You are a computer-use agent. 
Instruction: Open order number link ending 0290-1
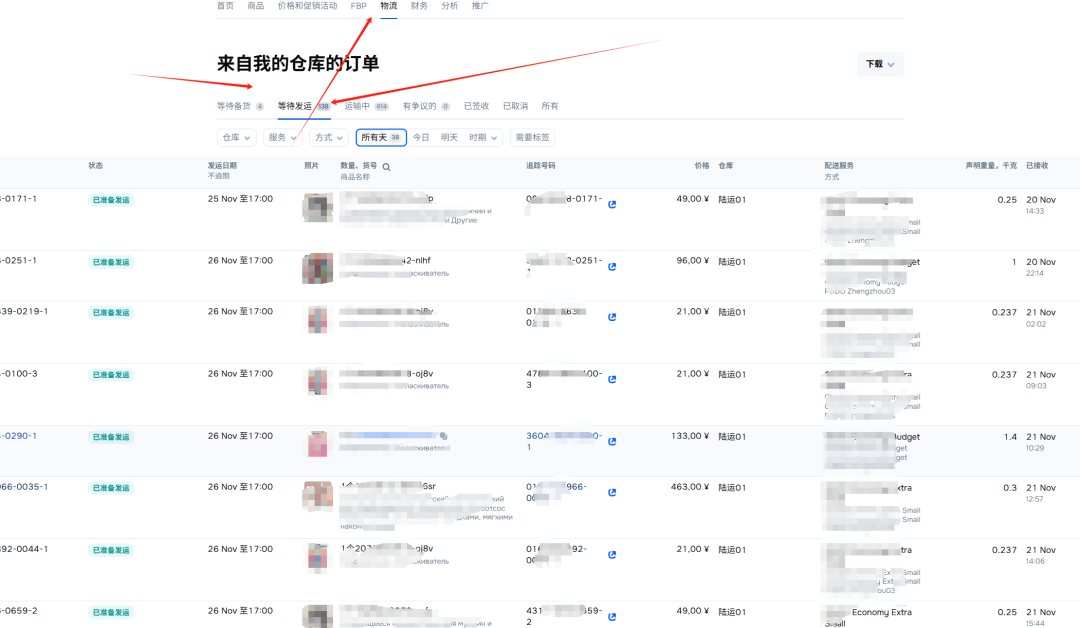coord(19,436)
